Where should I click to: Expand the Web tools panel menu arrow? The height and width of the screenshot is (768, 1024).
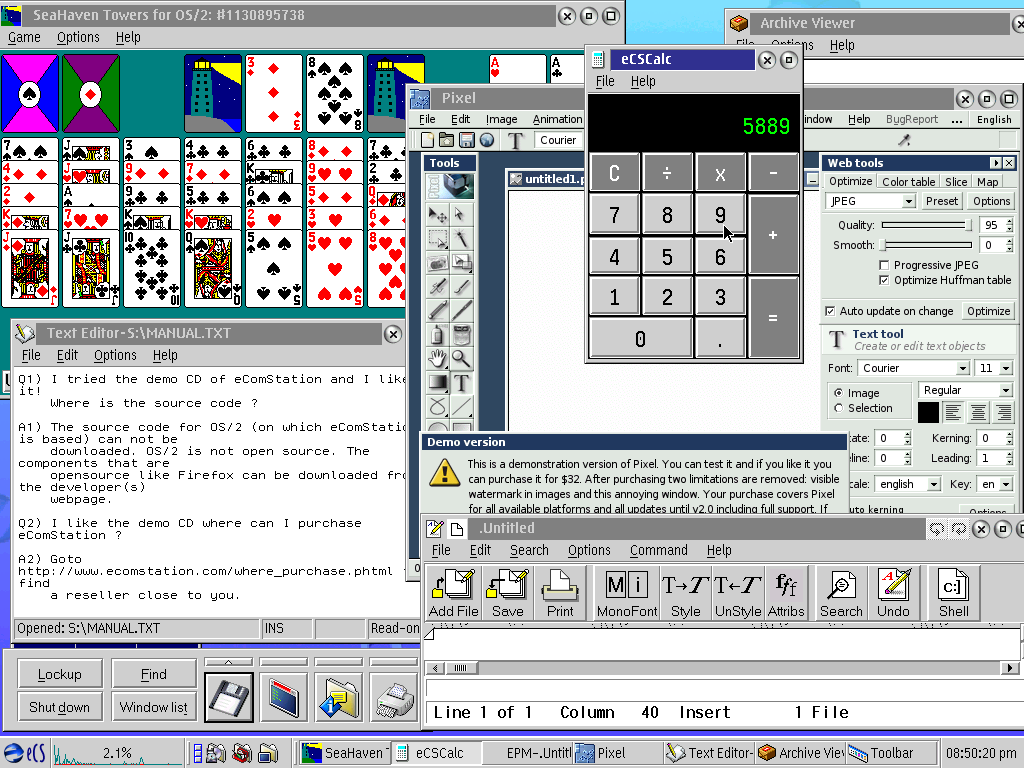click(x=995, y=163)
